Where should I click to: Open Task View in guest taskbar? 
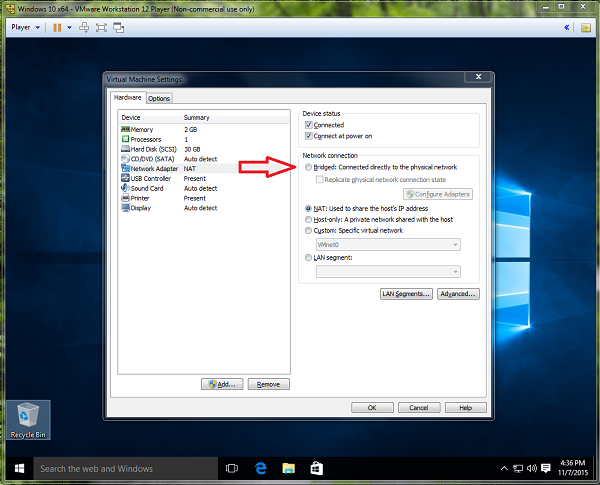232,469
